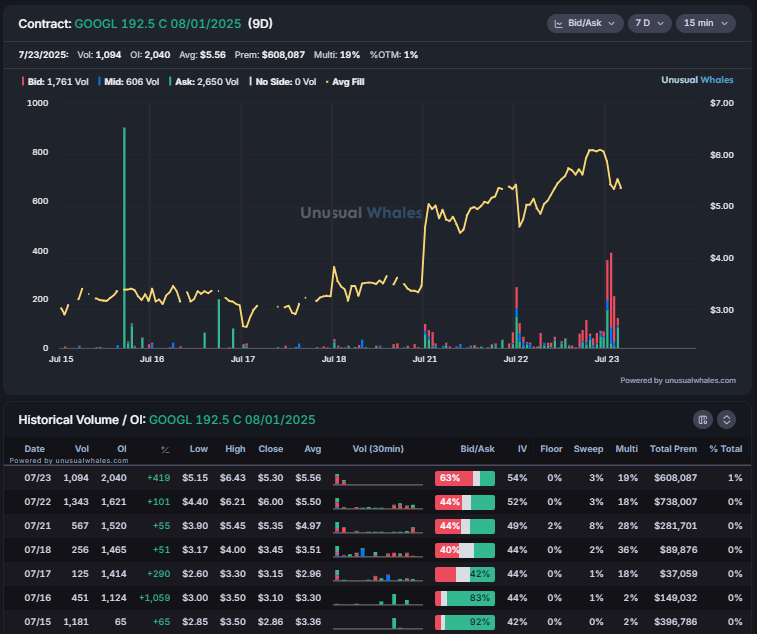Click the $396,786 total premium cell
The height and width of the screenshot is (634, 757).
(x=675, y=621)
